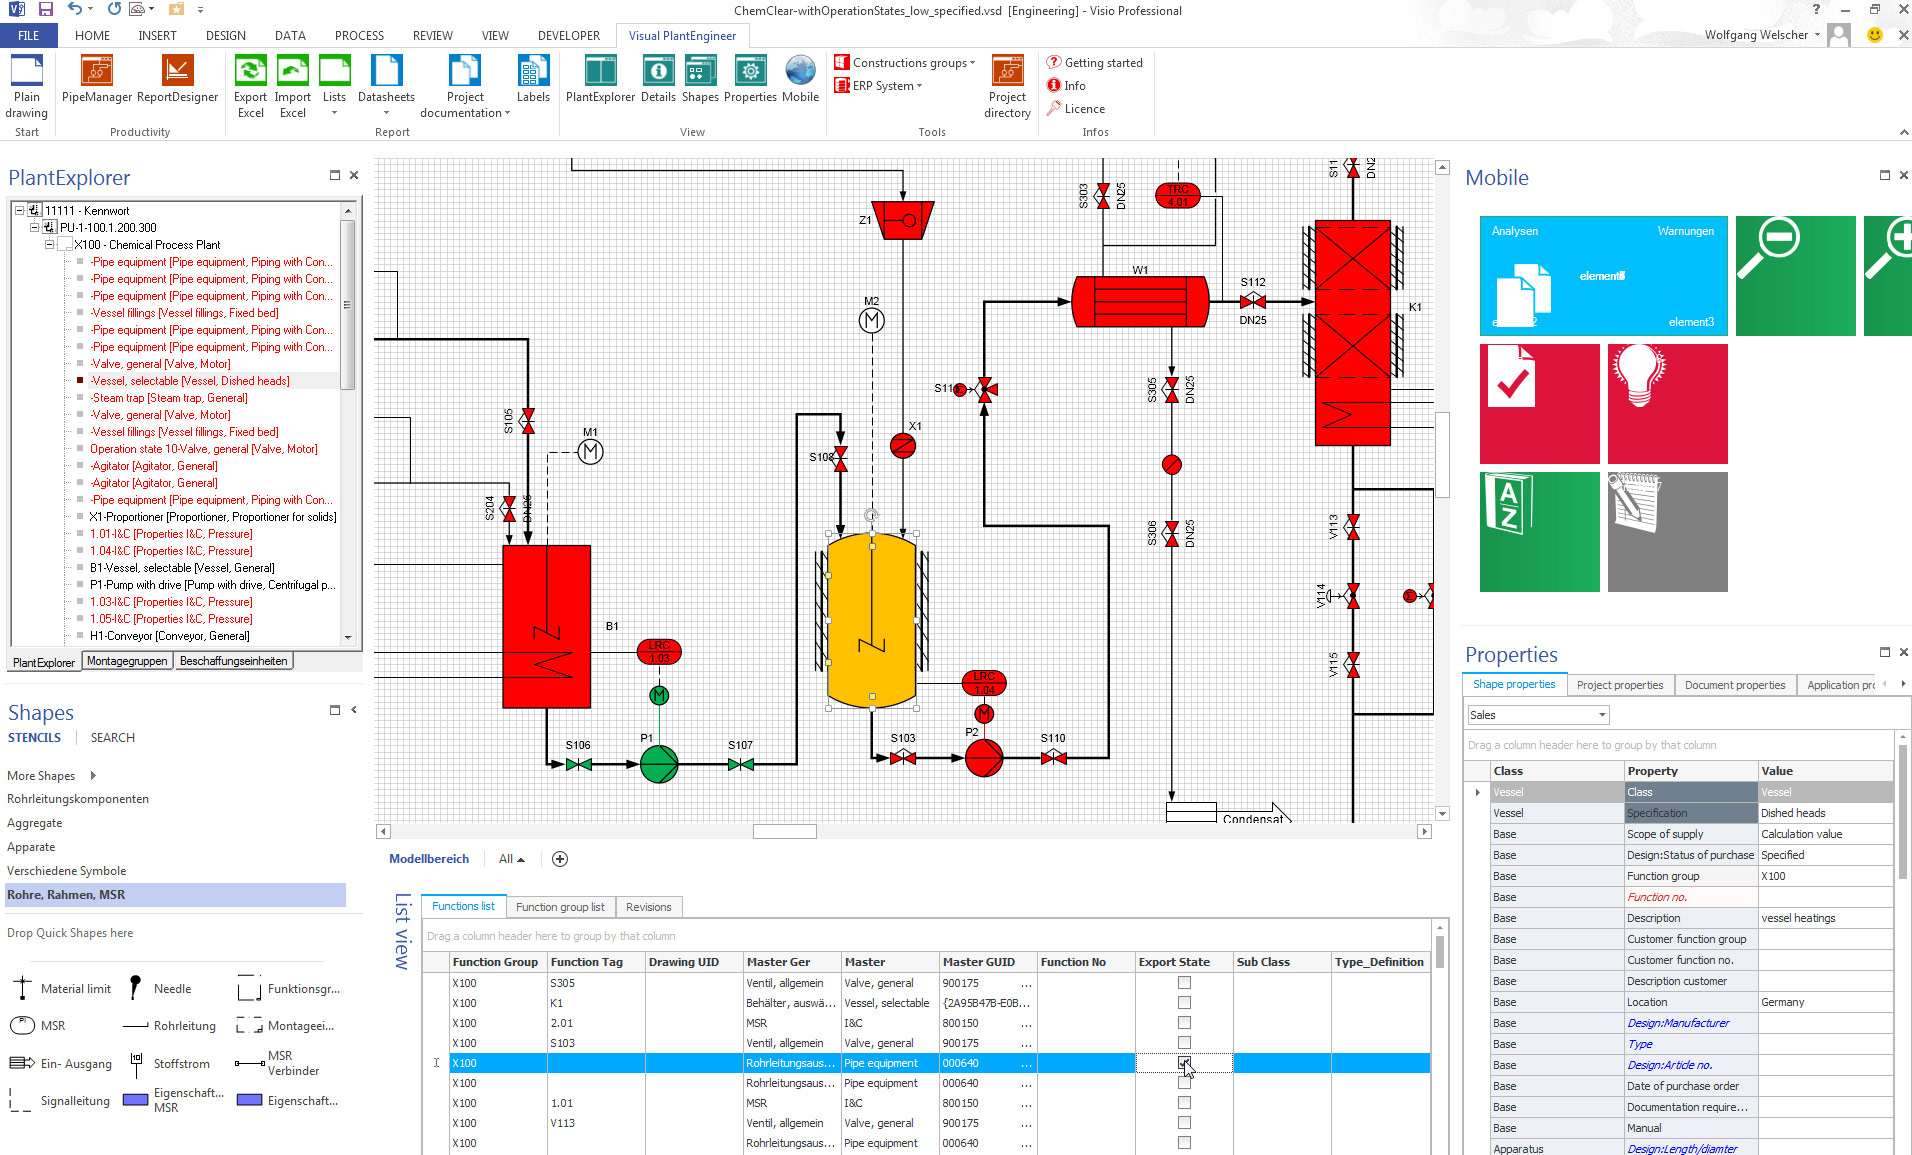Select the Apparate stencil

coord(31,847)
